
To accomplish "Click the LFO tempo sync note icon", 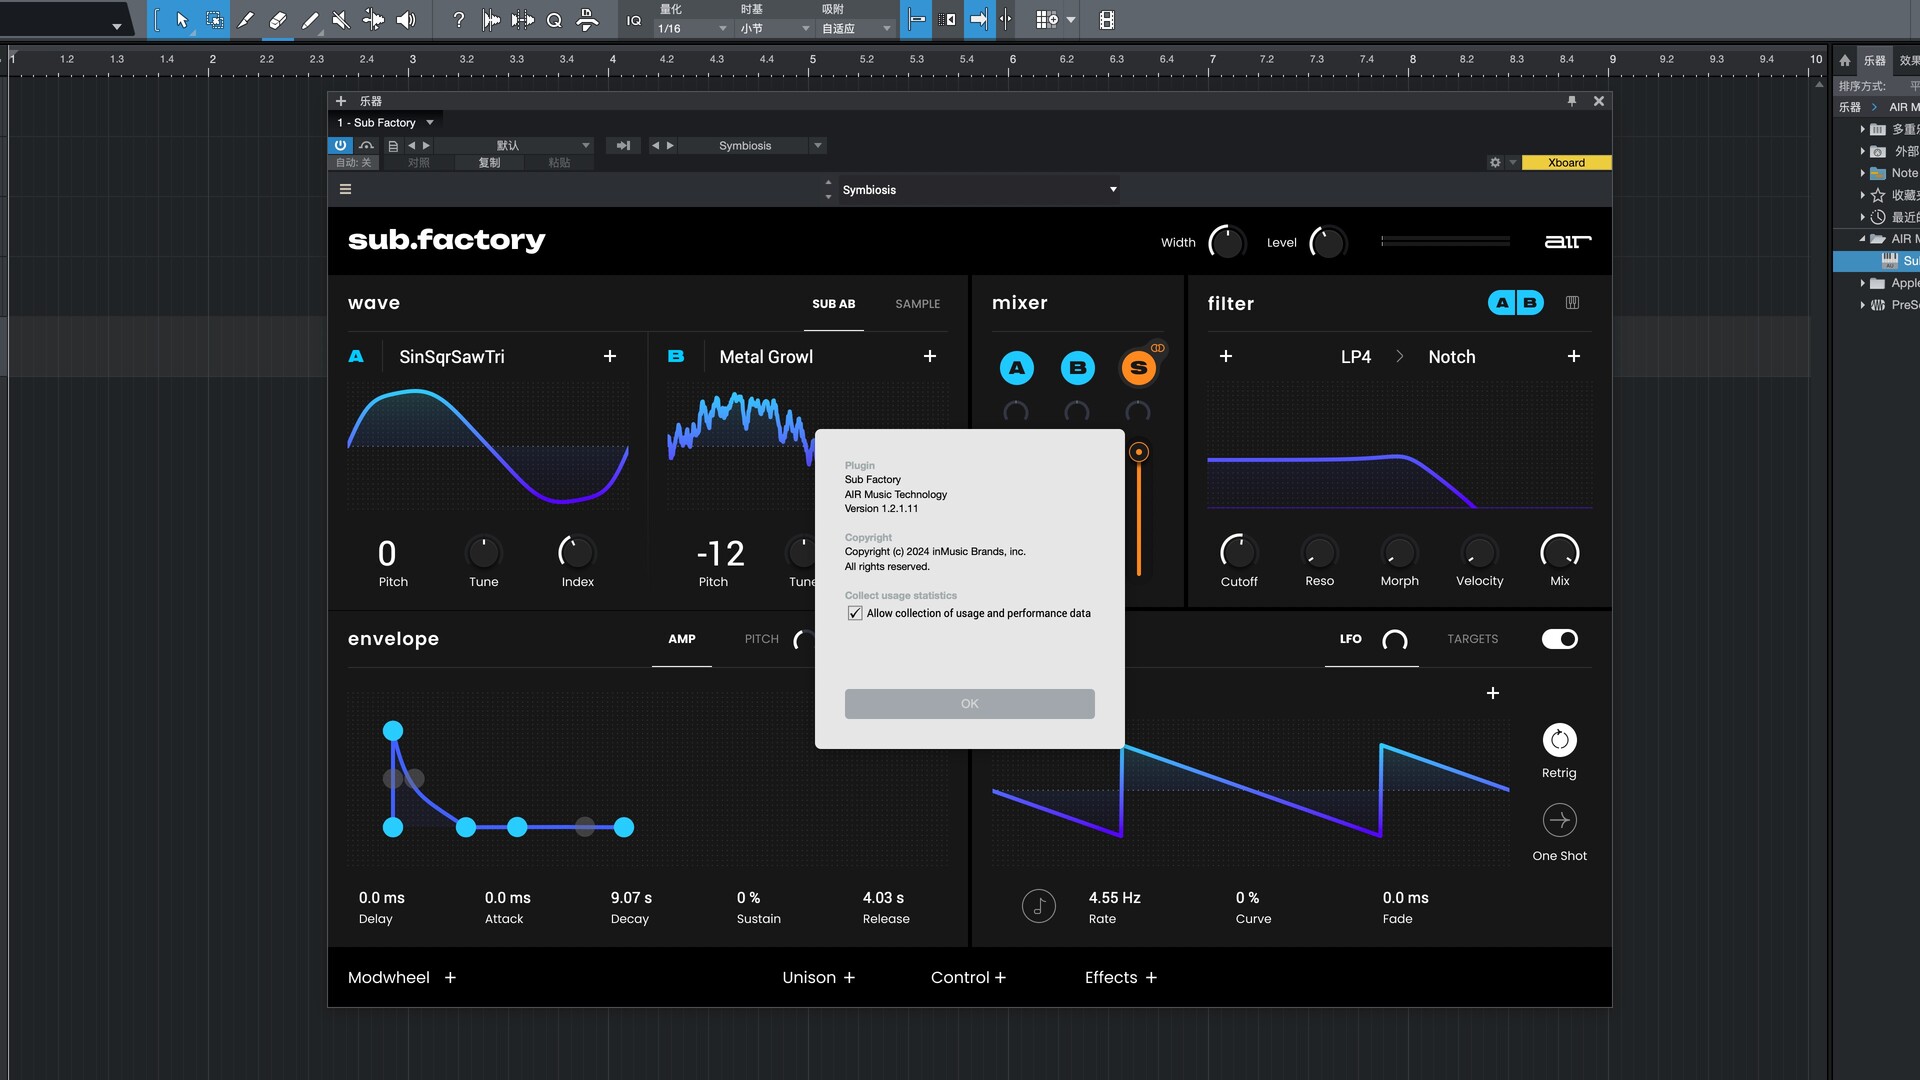I will tap(1039, 906).
